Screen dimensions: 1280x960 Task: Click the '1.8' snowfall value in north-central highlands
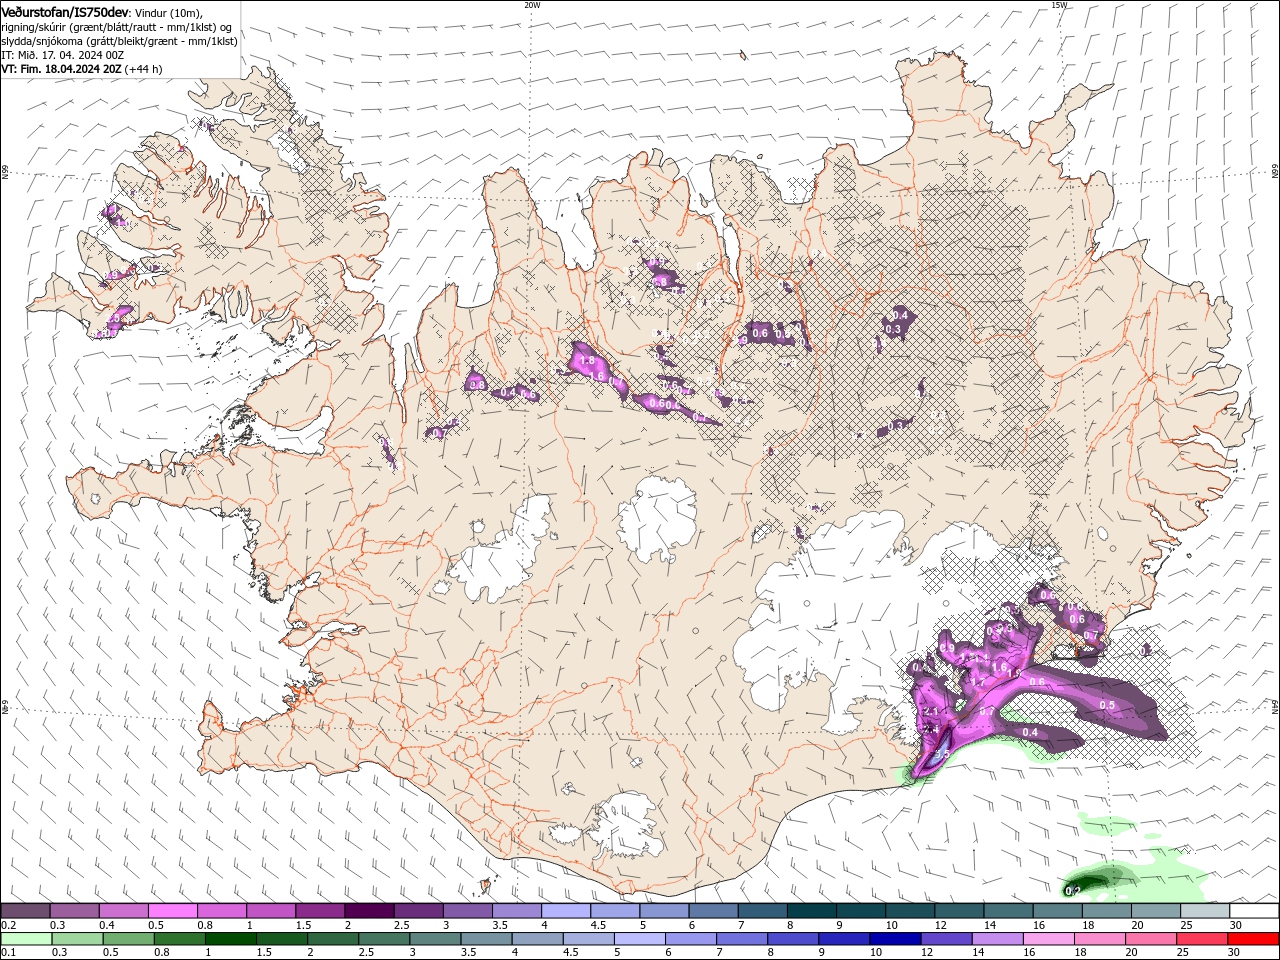pos(587,360)
